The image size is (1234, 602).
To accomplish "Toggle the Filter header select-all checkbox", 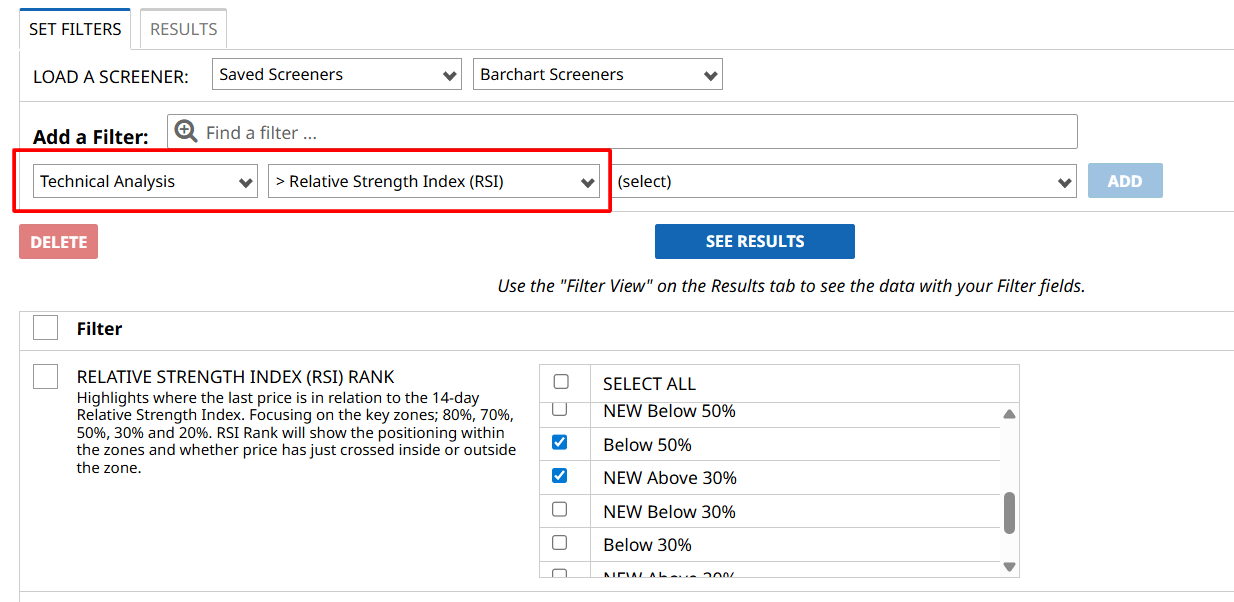I will pos(46,328).
